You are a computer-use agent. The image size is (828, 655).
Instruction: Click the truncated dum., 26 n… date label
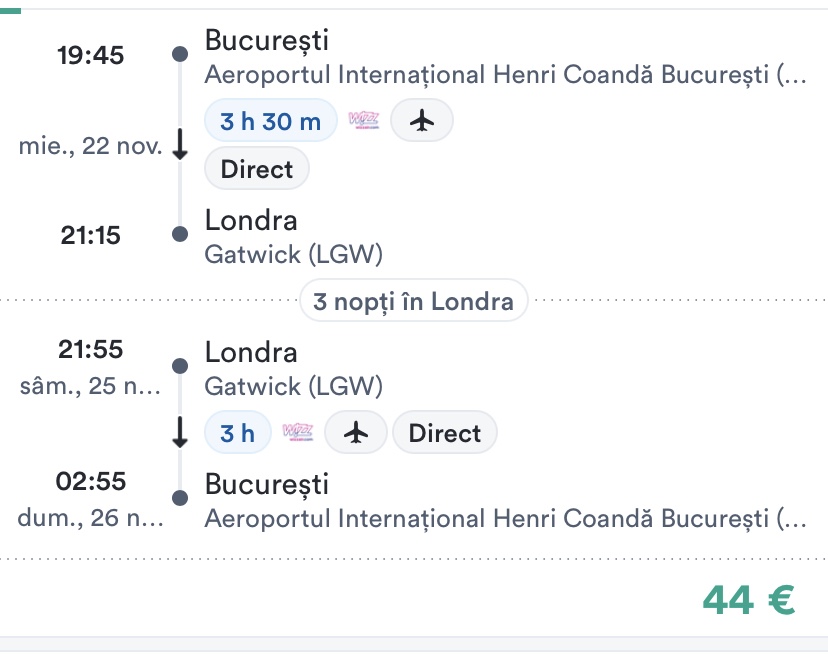90,519
